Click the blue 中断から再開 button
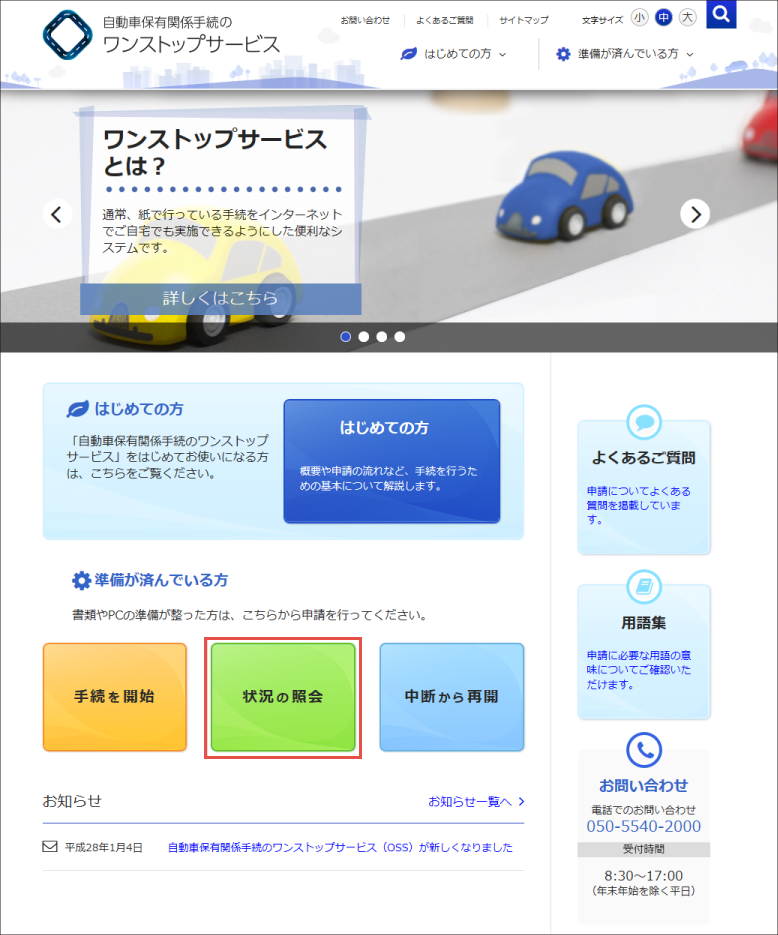 point(452,696)
